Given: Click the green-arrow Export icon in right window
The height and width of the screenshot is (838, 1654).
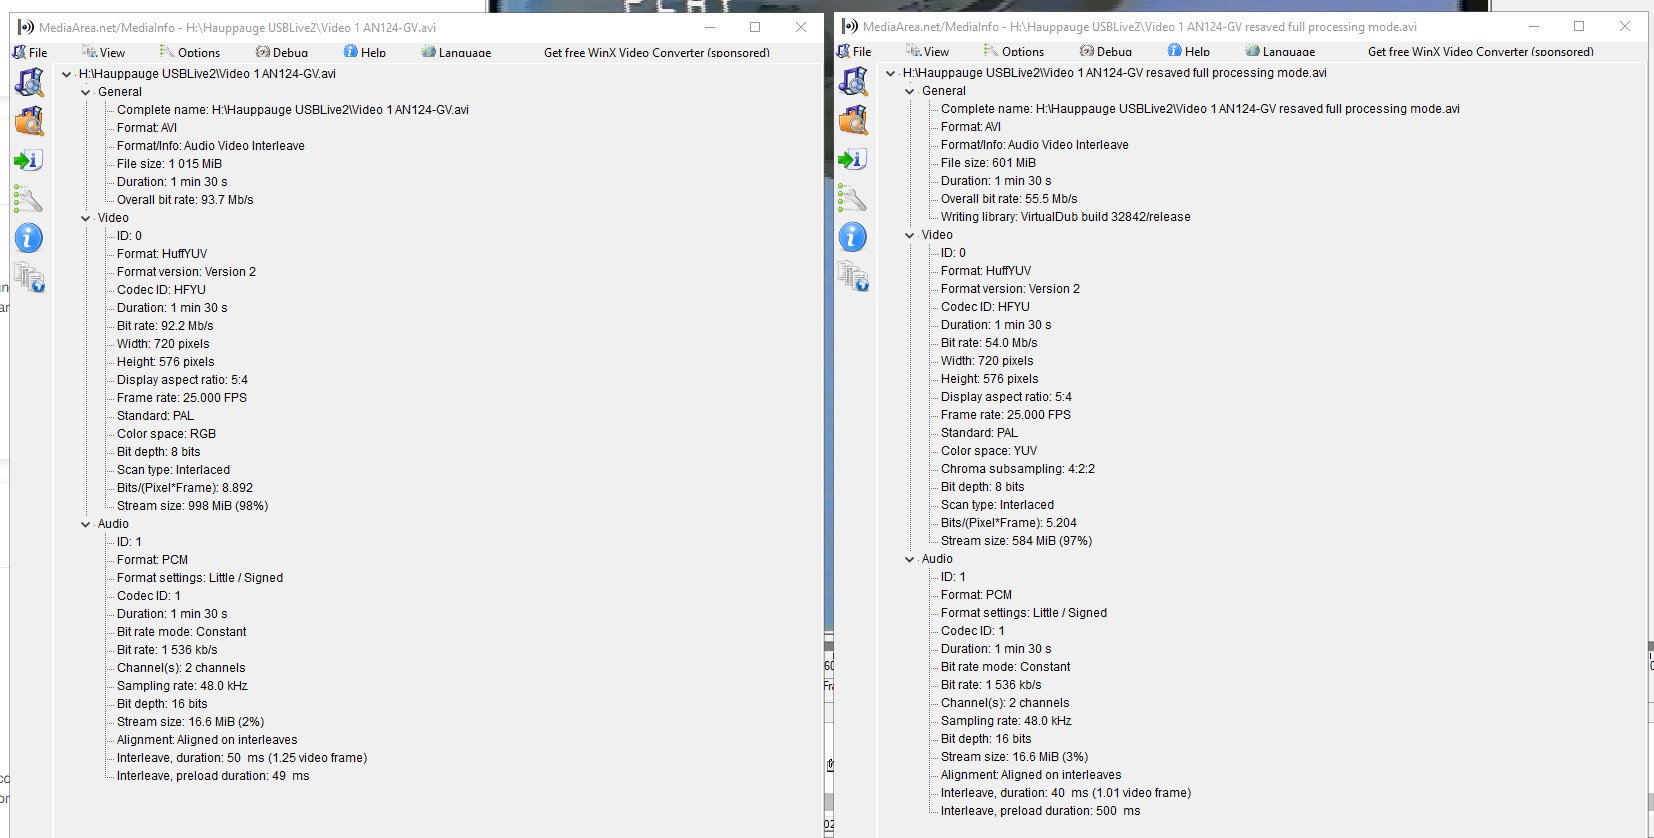Looking at the screenshot, I should (853, 159).
